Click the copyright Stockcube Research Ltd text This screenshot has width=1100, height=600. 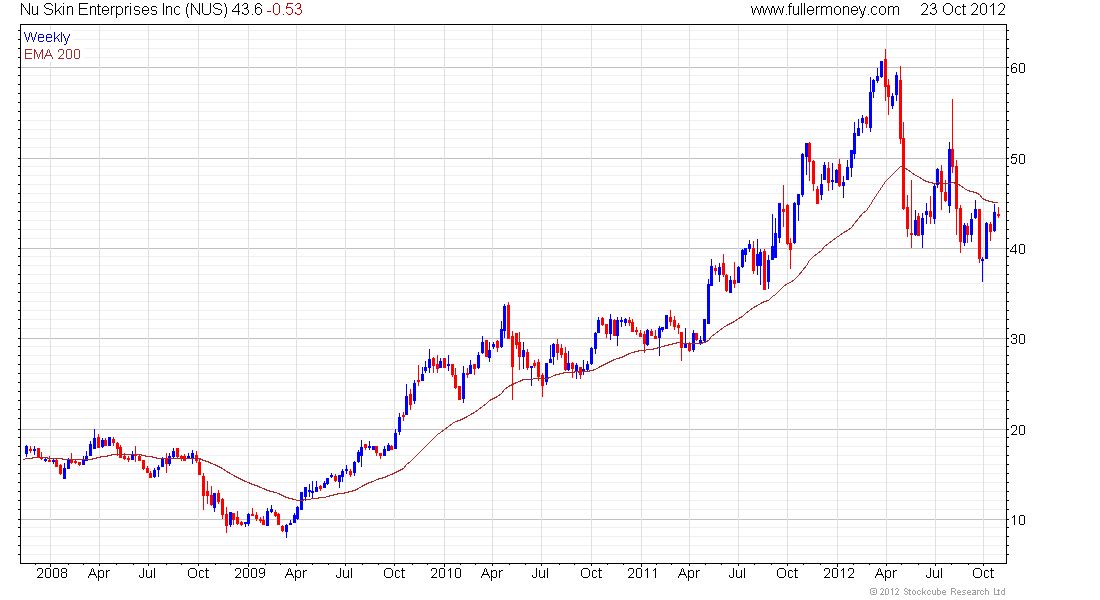coord(937,592)
